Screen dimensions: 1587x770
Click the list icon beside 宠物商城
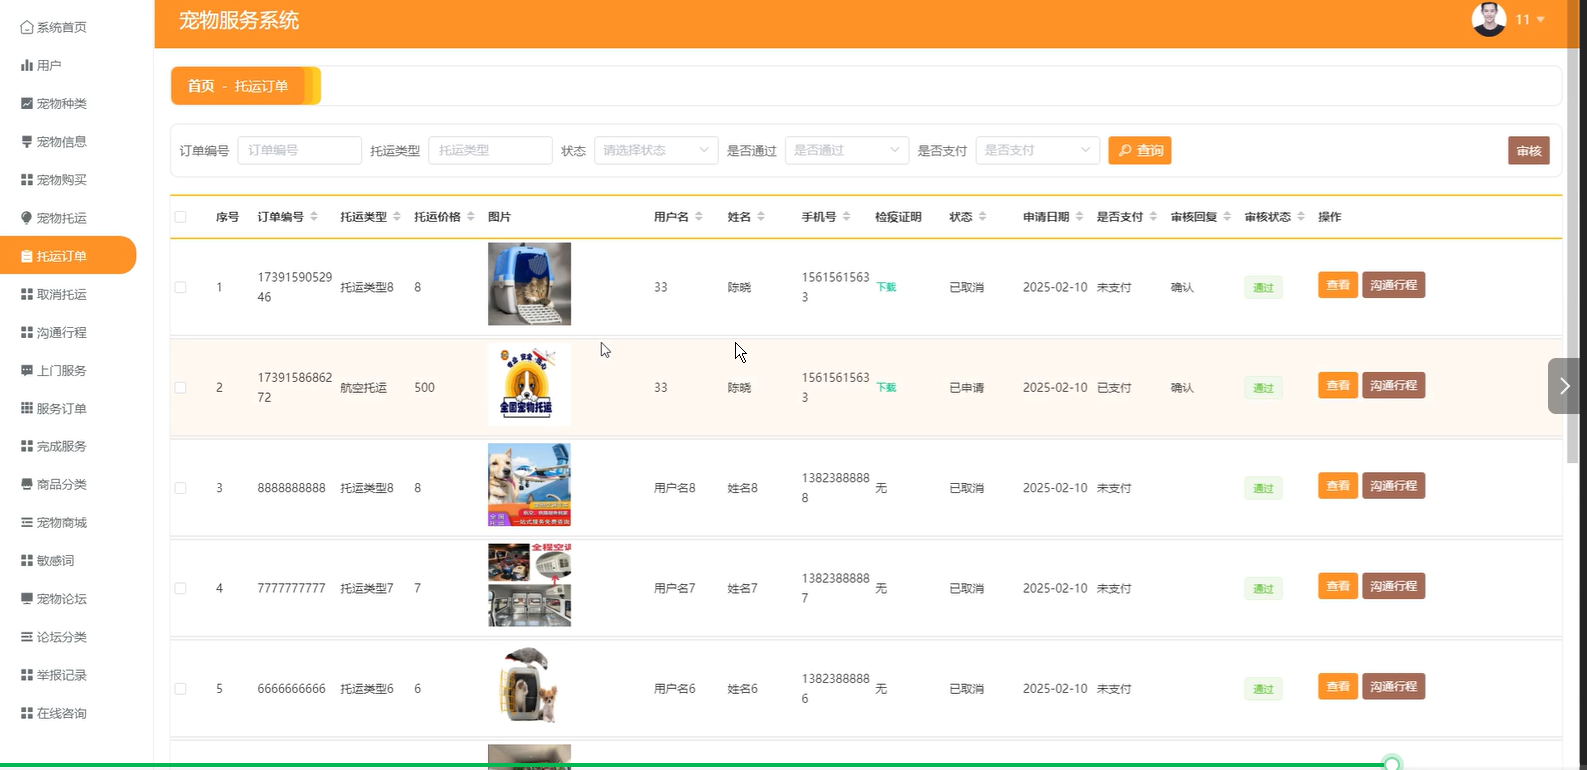(x=27, y=522)
